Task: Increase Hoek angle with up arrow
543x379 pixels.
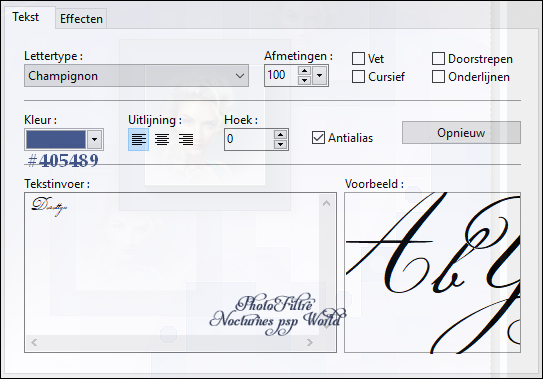Action: (x=281, y=134)
